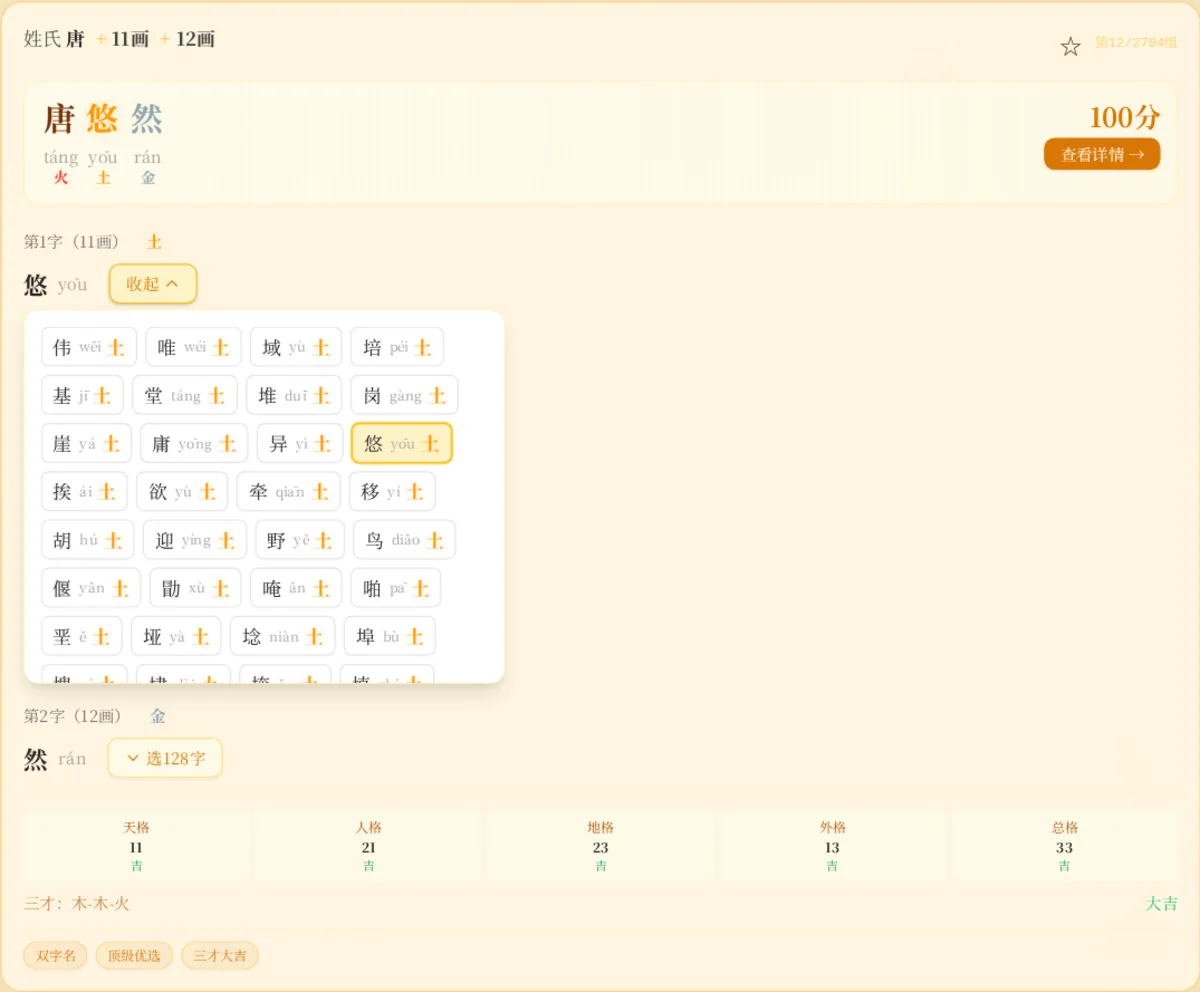The height and width of the screenshot is (992, 1200).
Task: Pick the 域 yù chip
Action: (296, 347)
